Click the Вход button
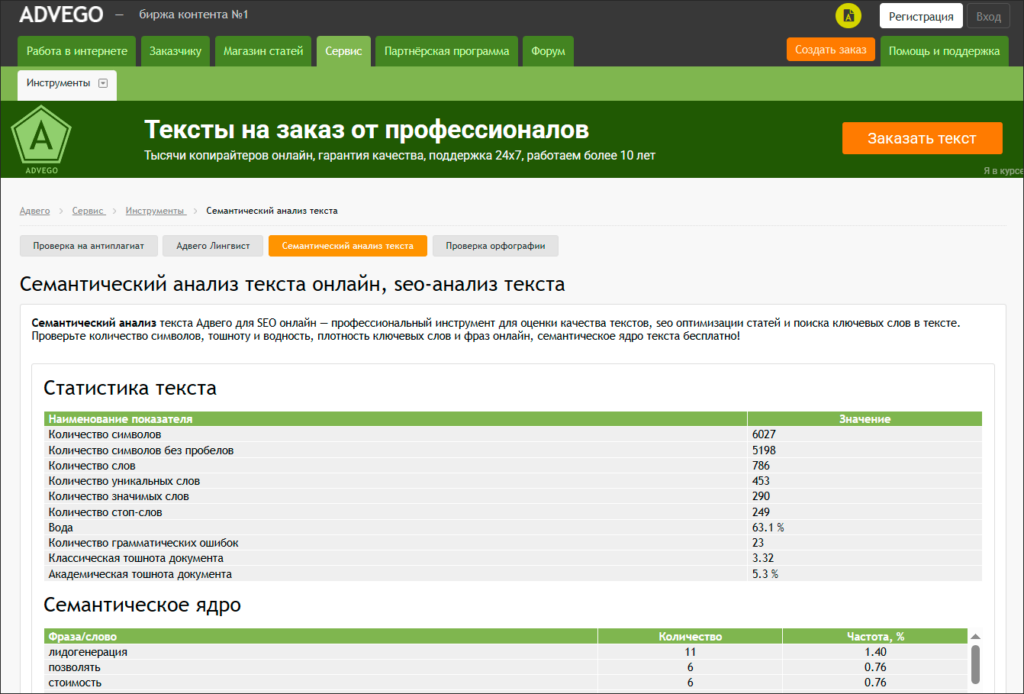Screen dimensions: 1024x694 (x=988, y=16)
